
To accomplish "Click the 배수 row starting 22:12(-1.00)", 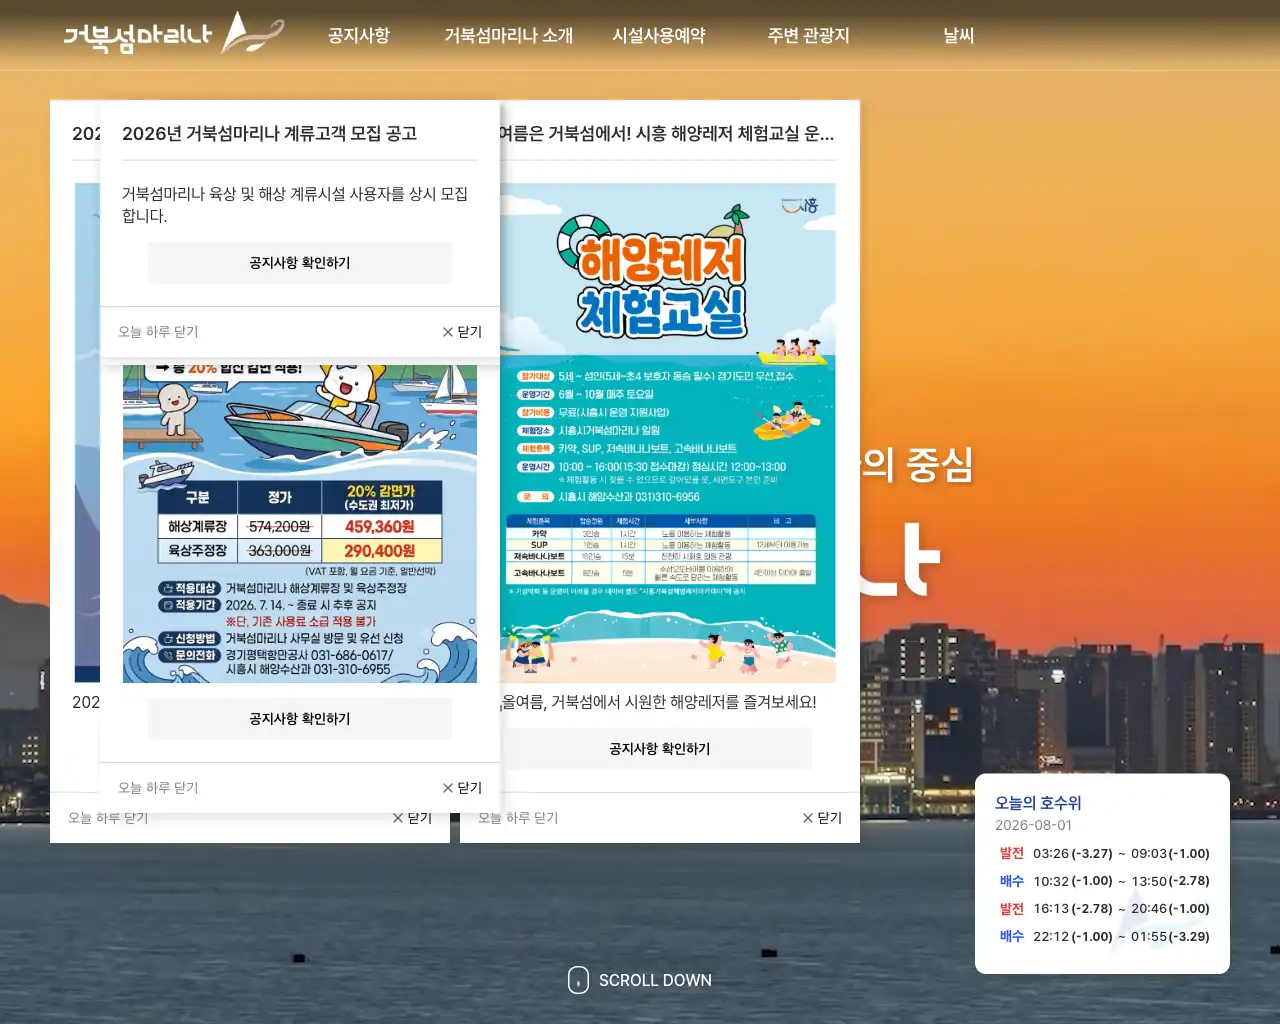I will [1104, 937].
